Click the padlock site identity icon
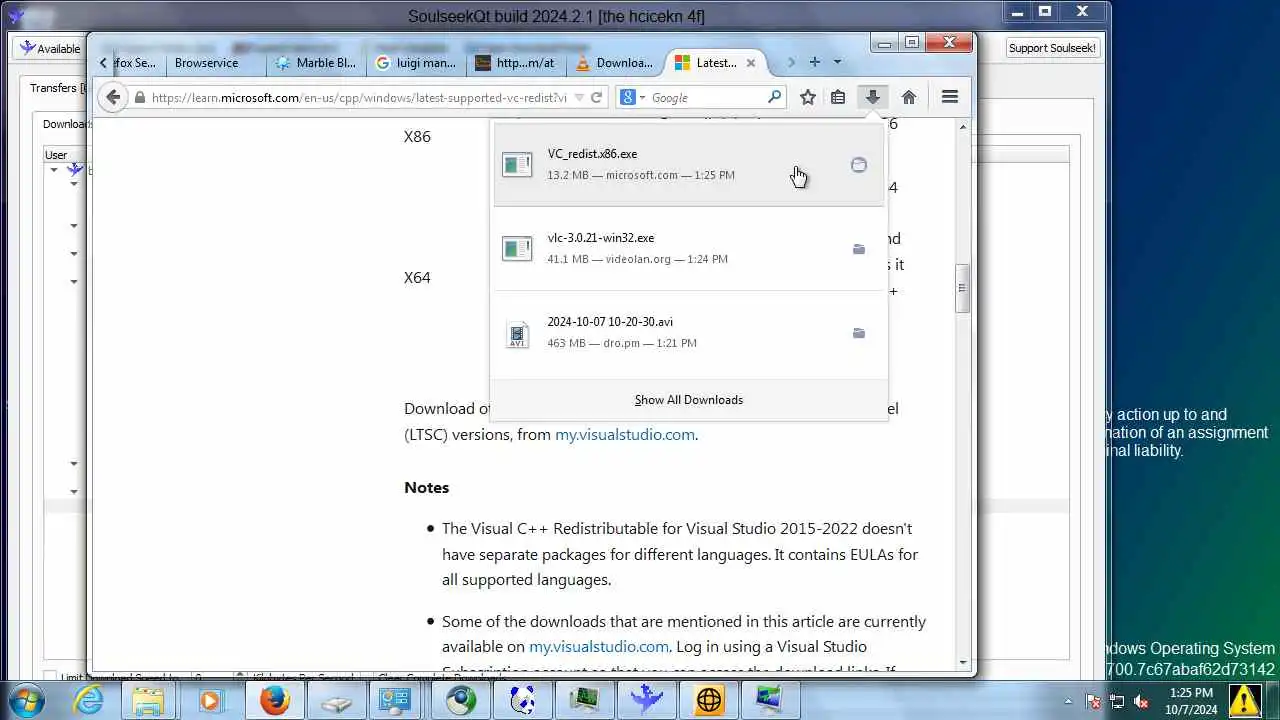The image size is (1280, 720). (140, 98)
